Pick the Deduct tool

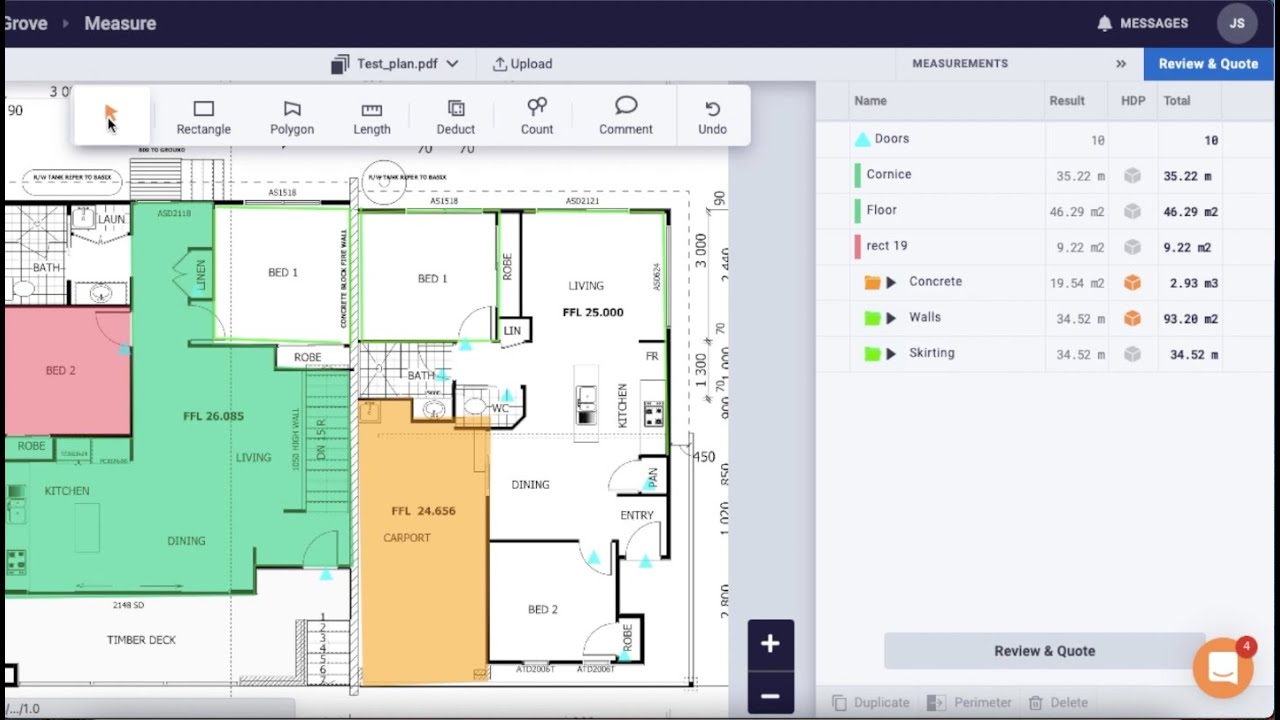pos(456,117)
